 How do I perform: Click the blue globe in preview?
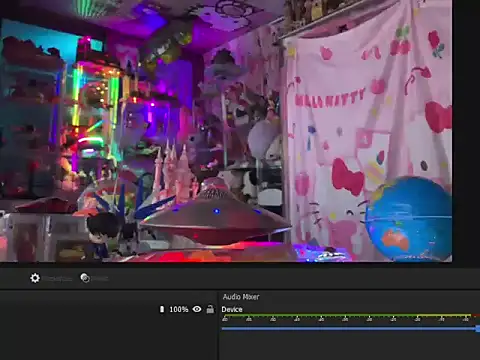(x=409, y=218)
